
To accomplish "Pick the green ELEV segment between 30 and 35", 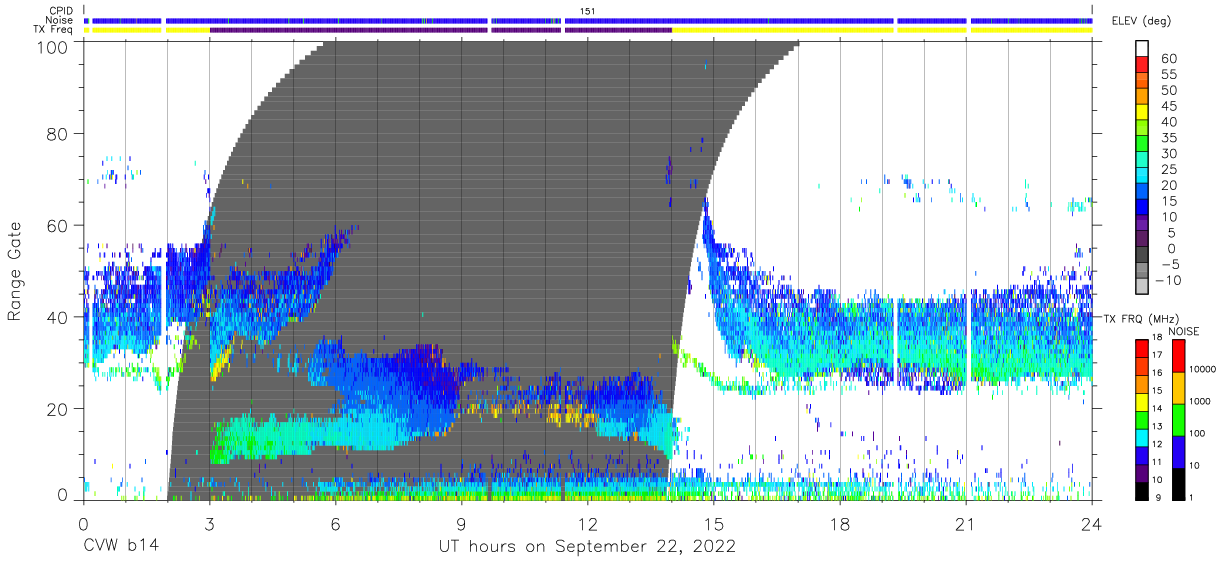I will (1142, 145).
